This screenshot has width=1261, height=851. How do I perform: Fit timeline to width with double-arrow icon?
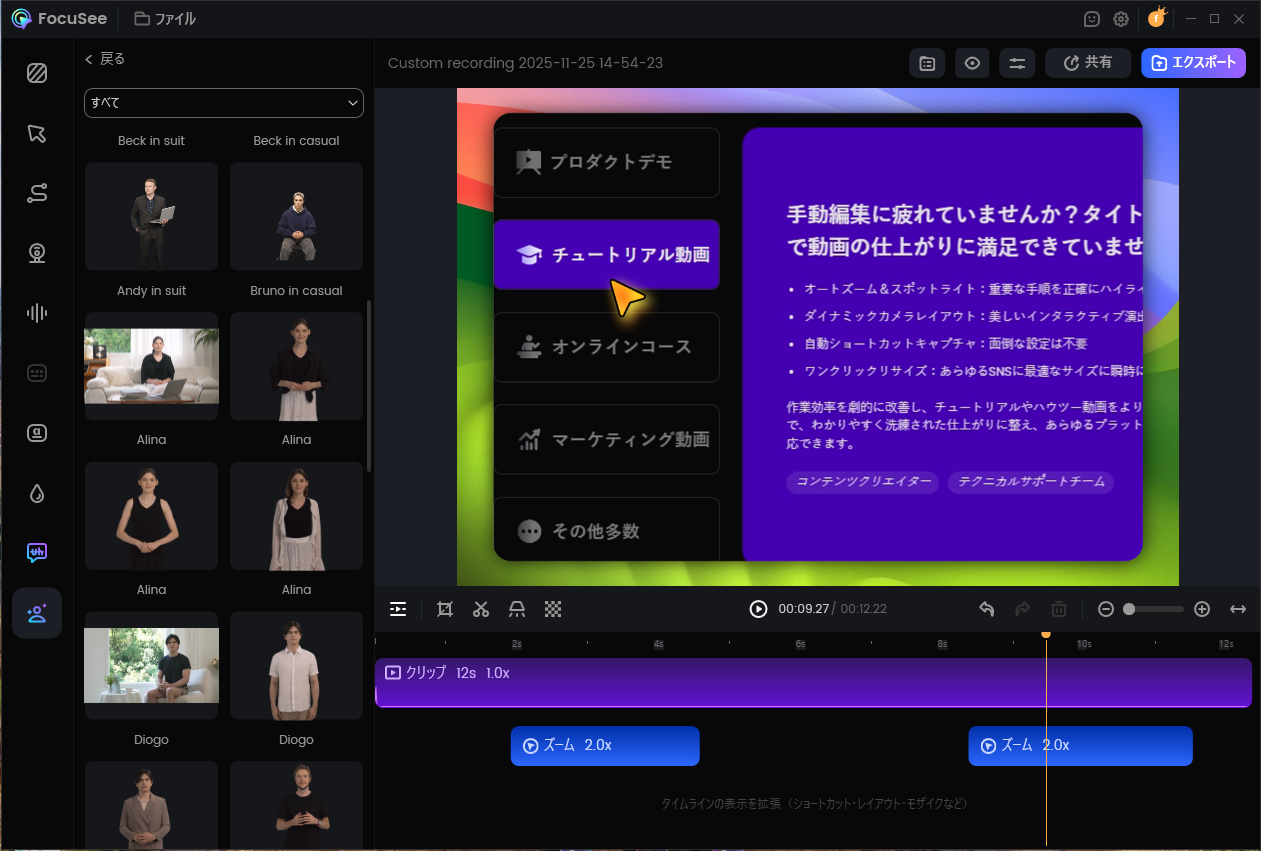(1238, 609)
